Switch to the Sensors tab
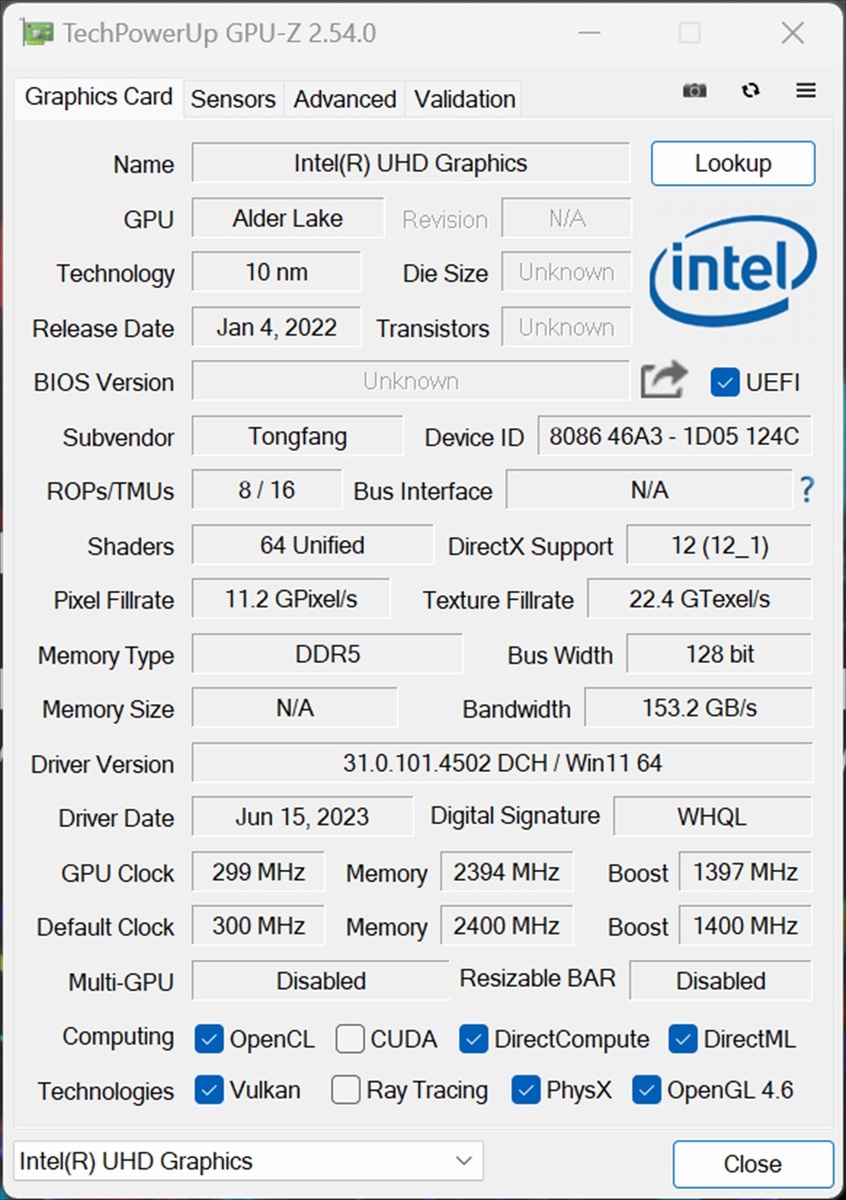 point(232,99)
